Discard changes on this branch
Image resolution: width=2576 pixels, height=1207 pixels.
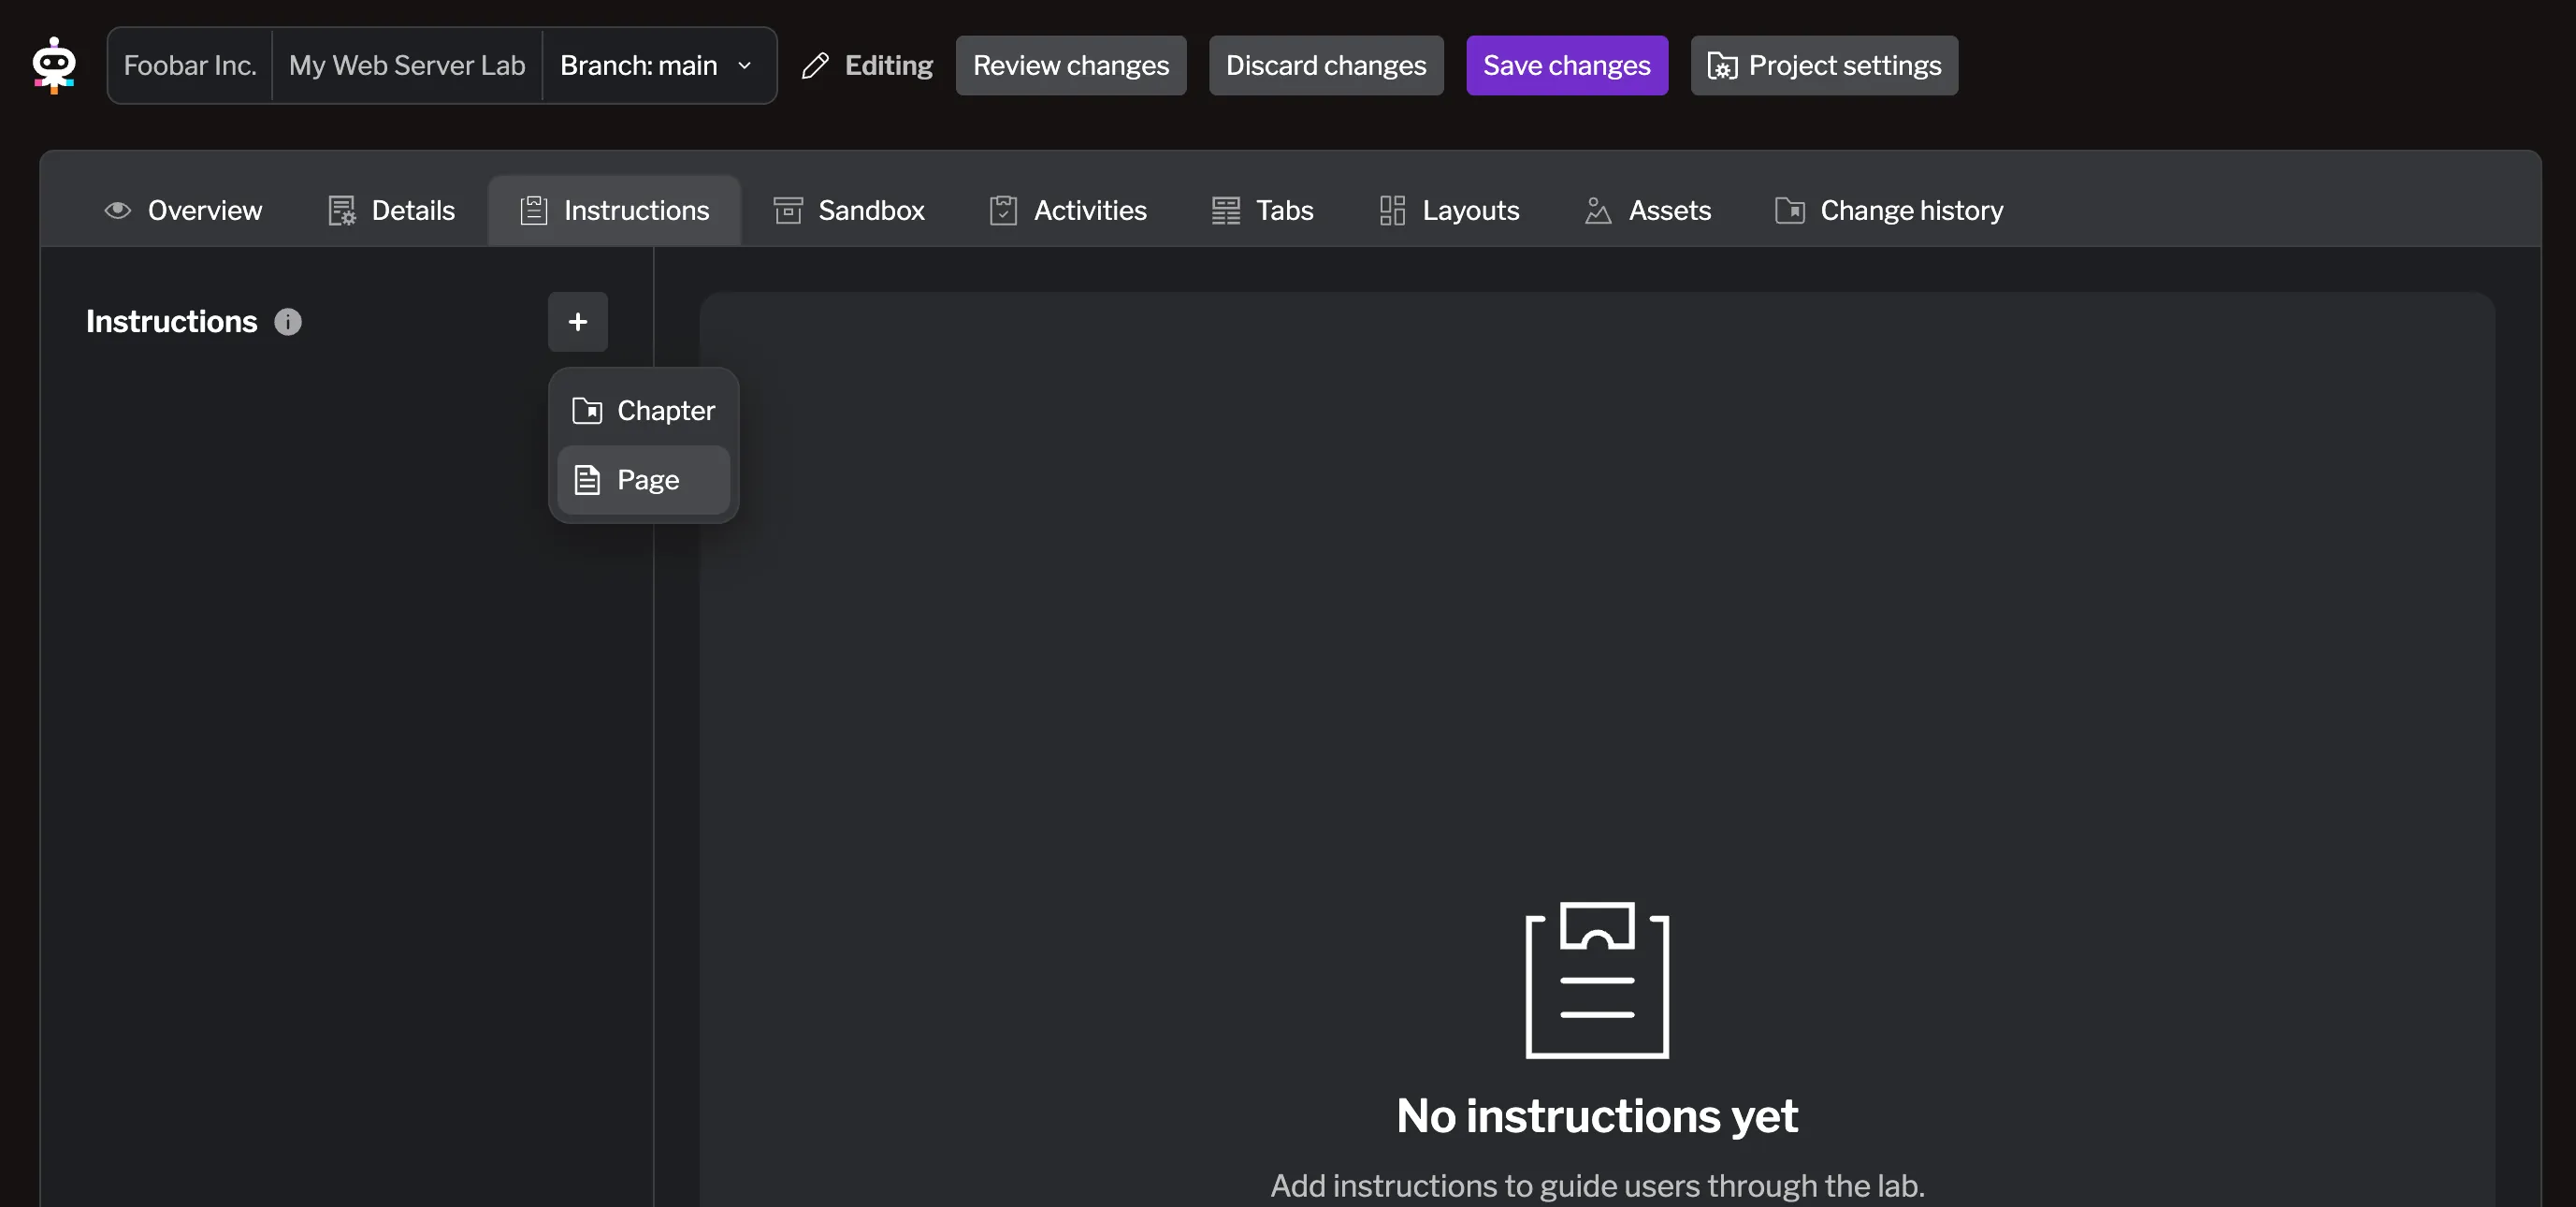1325,65
